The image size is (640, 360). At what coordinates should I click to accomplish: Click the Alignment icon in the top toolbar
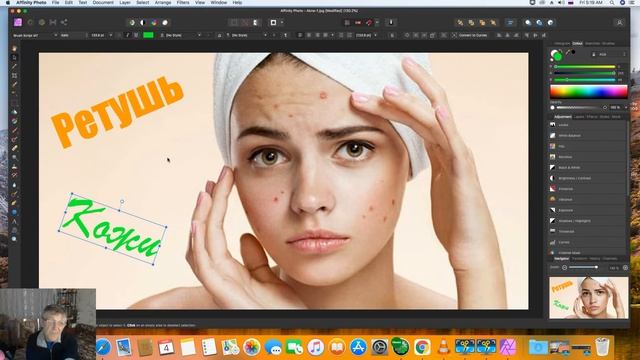[510, 22]
